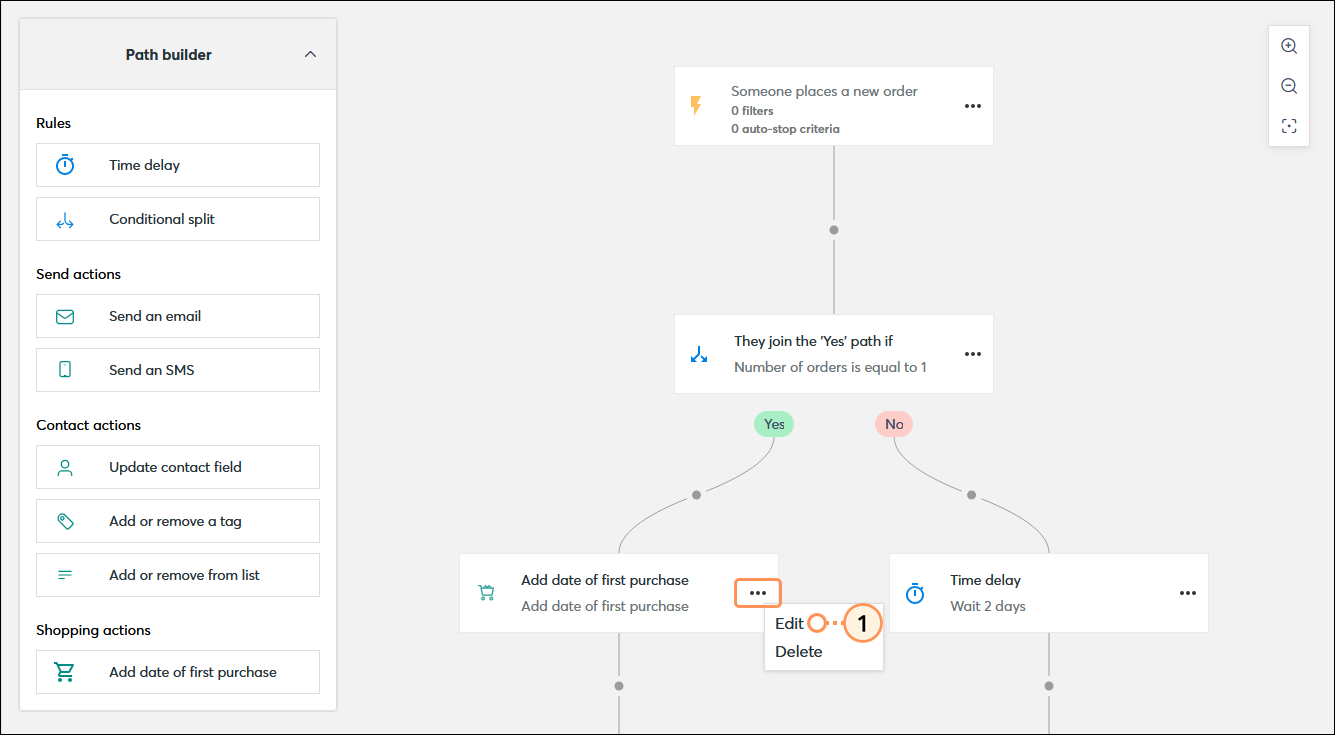Choose Edit from the context menu
Viewport: 1335px width, 735px height.
pyautogui.click(x=790, y=622)
